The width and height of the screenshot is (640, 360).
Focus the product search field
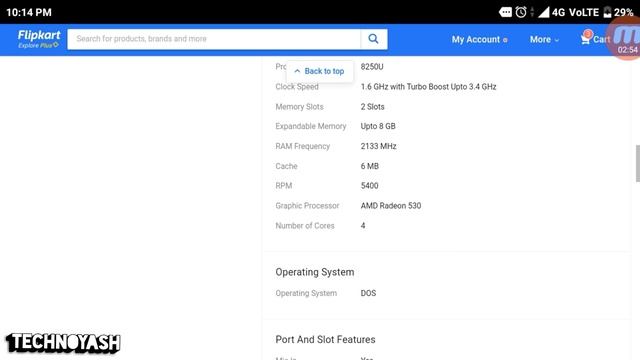click(214, 39)
